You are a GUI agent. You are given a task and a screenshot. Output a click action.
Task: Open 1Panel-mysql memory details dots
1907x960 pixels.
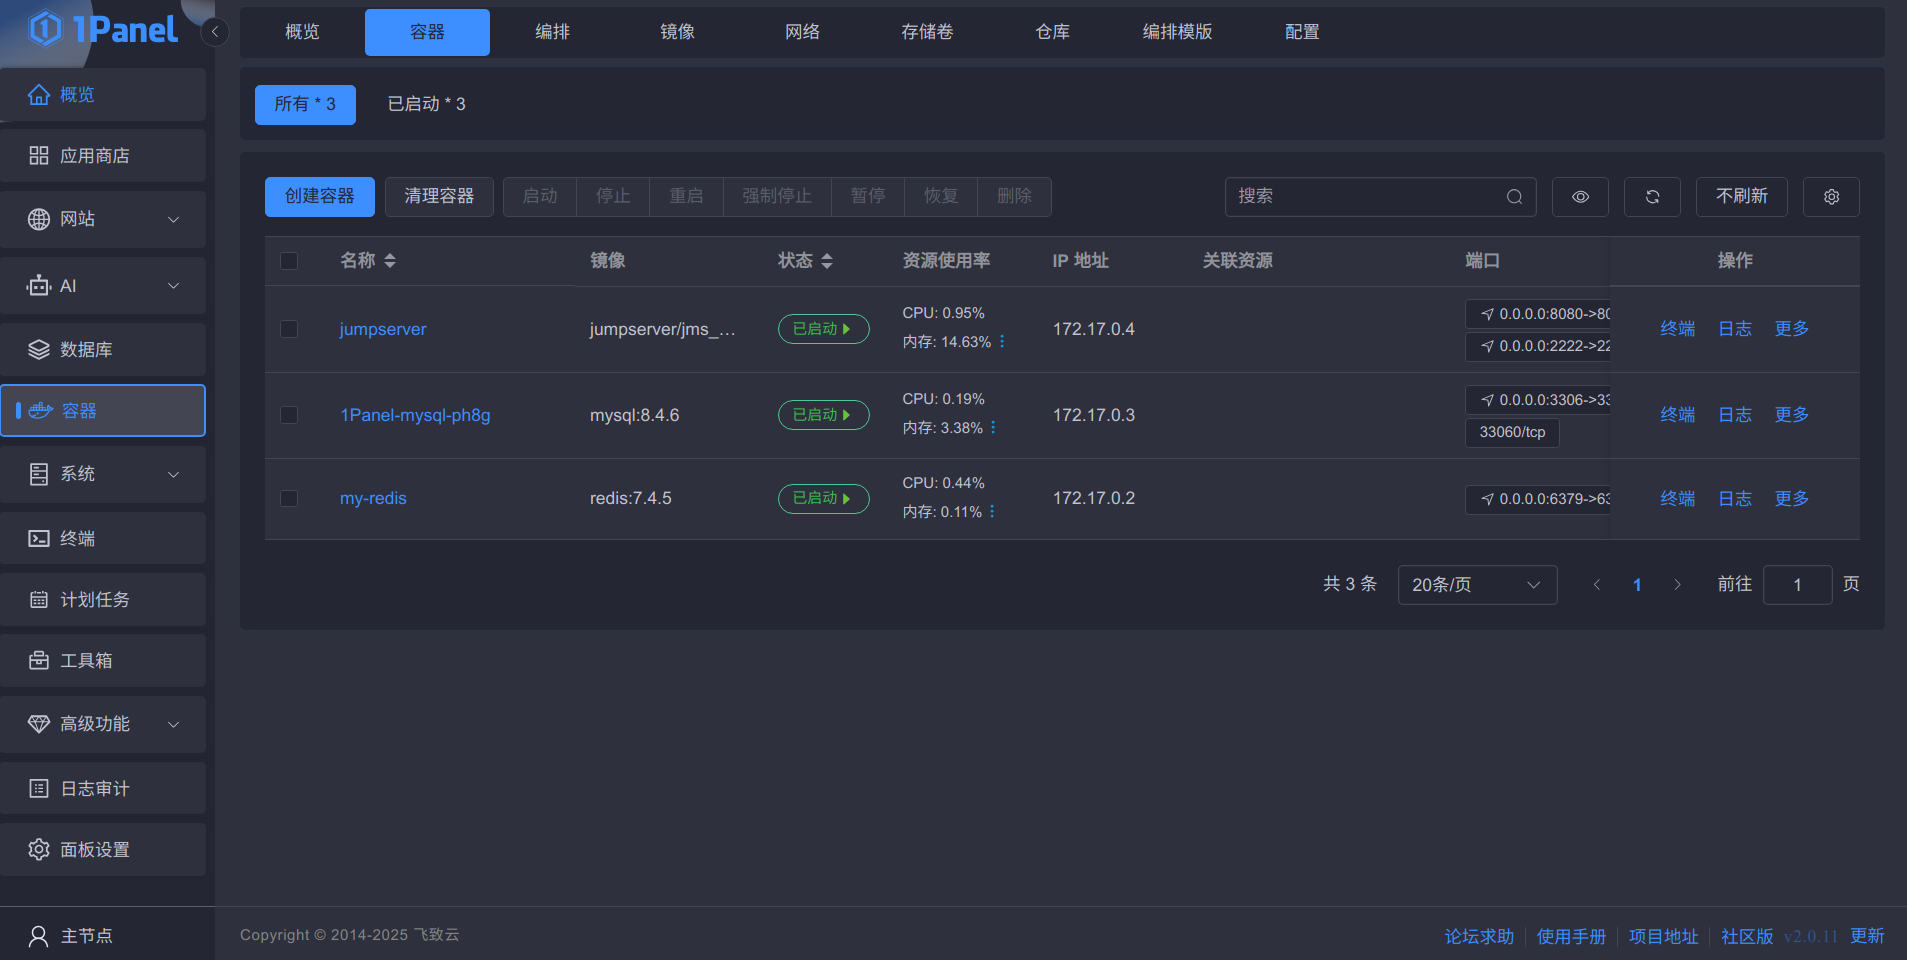pyautogui.click(x=993, y=428)
